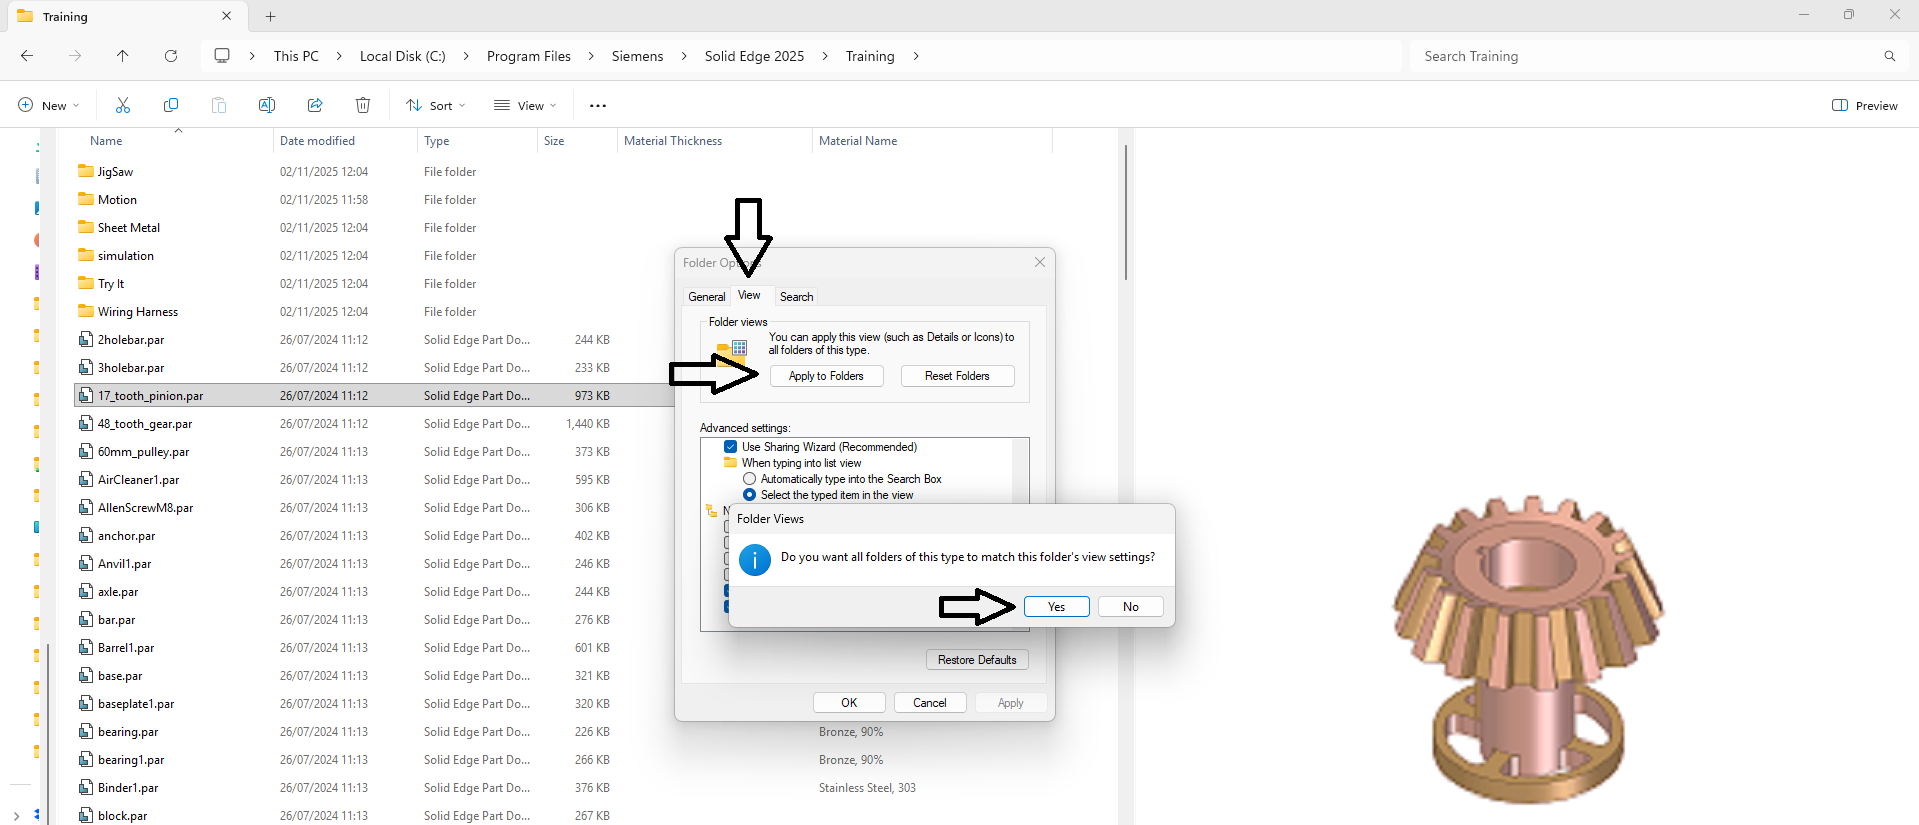
Task: Click the Wiring Harness folder icon
Action: [86, 311]
